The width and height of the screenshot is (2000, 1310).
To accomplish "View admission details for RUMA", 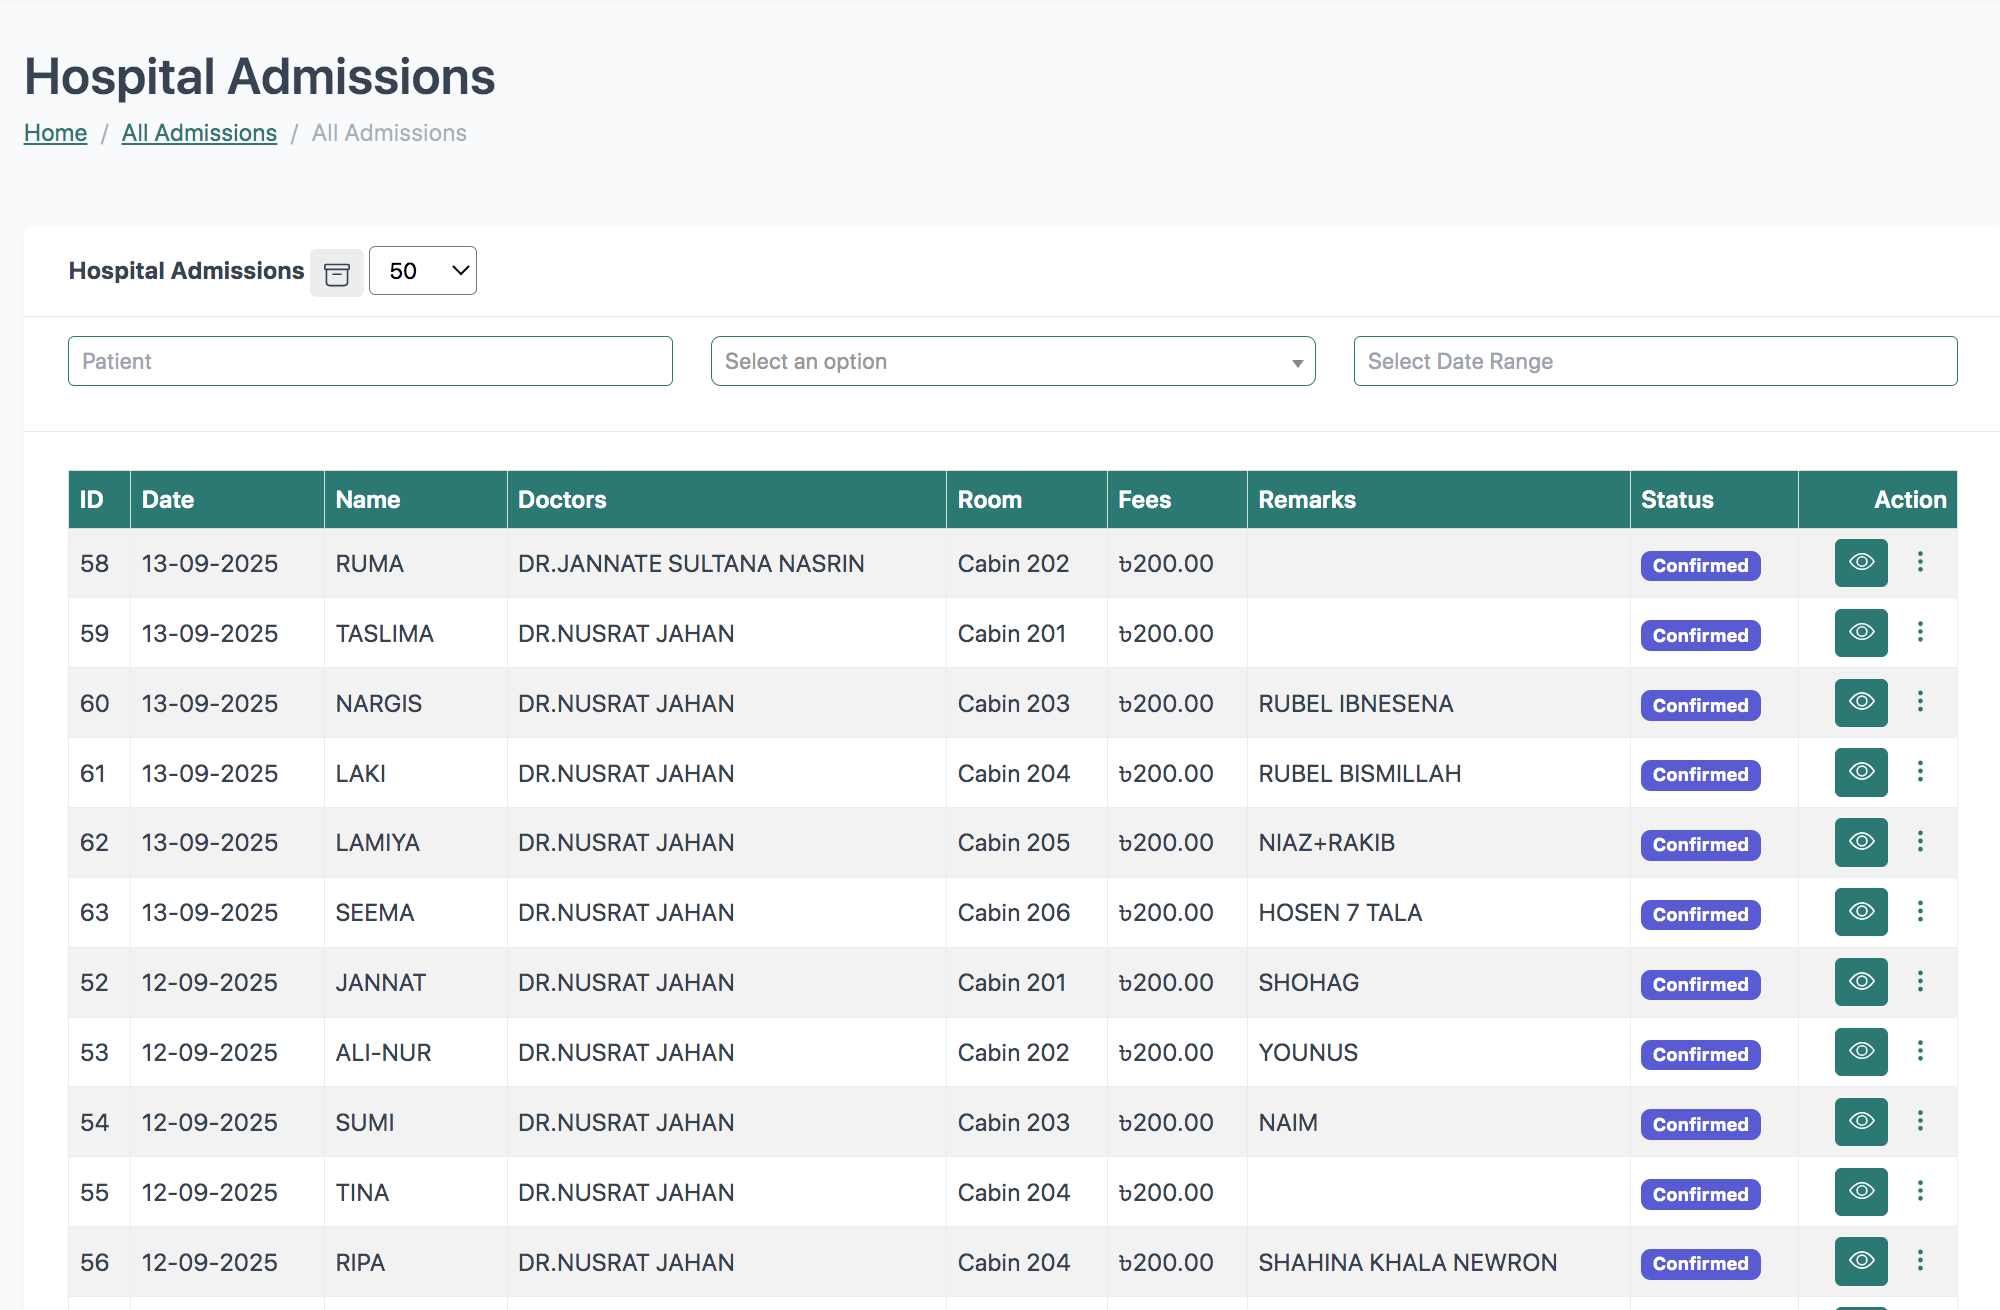I will pos(1860,563).
